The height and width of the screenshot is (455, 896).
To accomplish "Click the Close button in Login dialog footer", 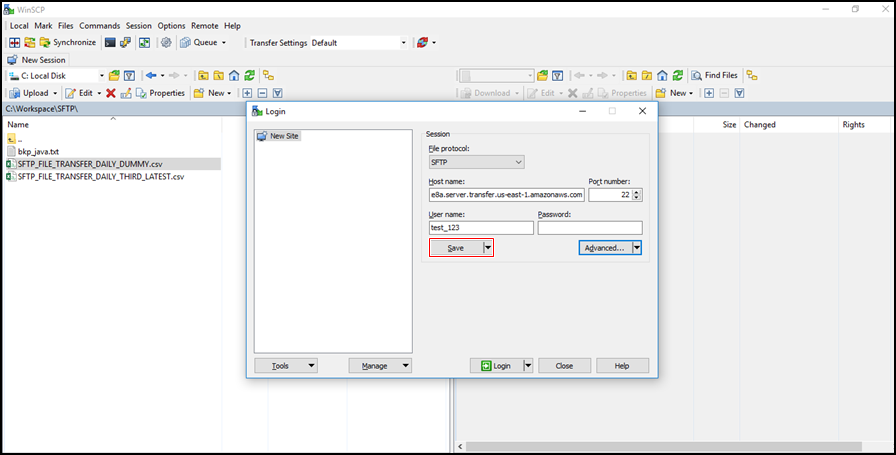I will pyautogui.click(x=564, y=366).
